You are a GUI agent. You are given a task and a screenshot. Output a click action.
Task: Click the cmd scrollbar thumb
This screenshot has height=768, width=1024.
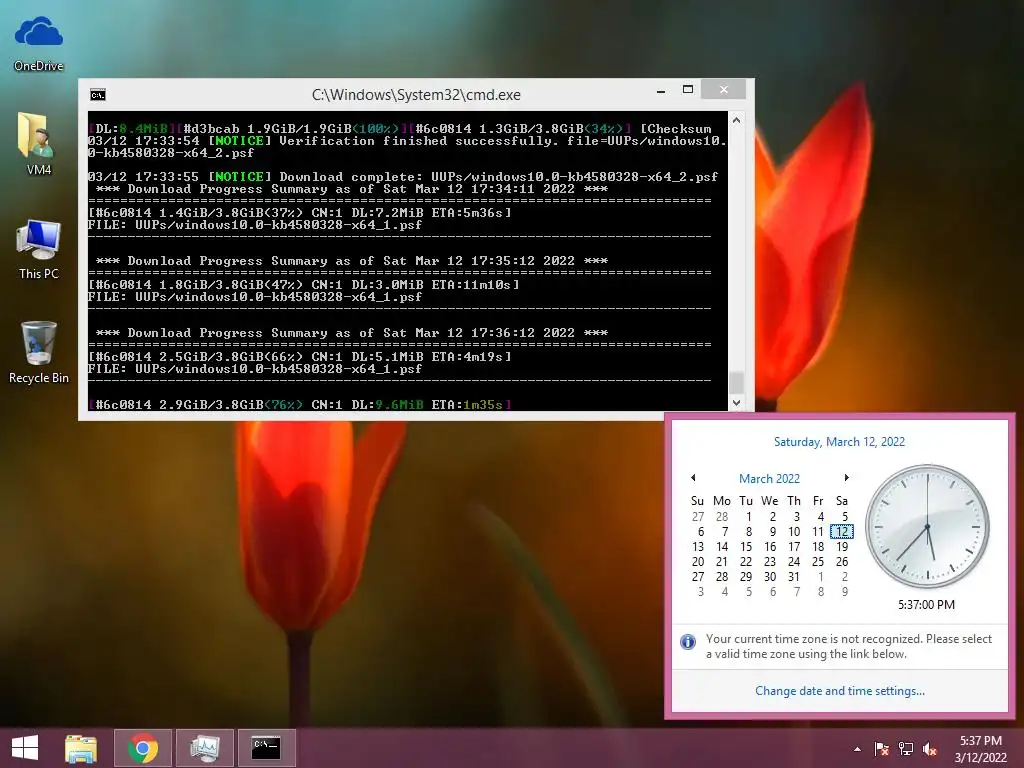coord(737,382)
